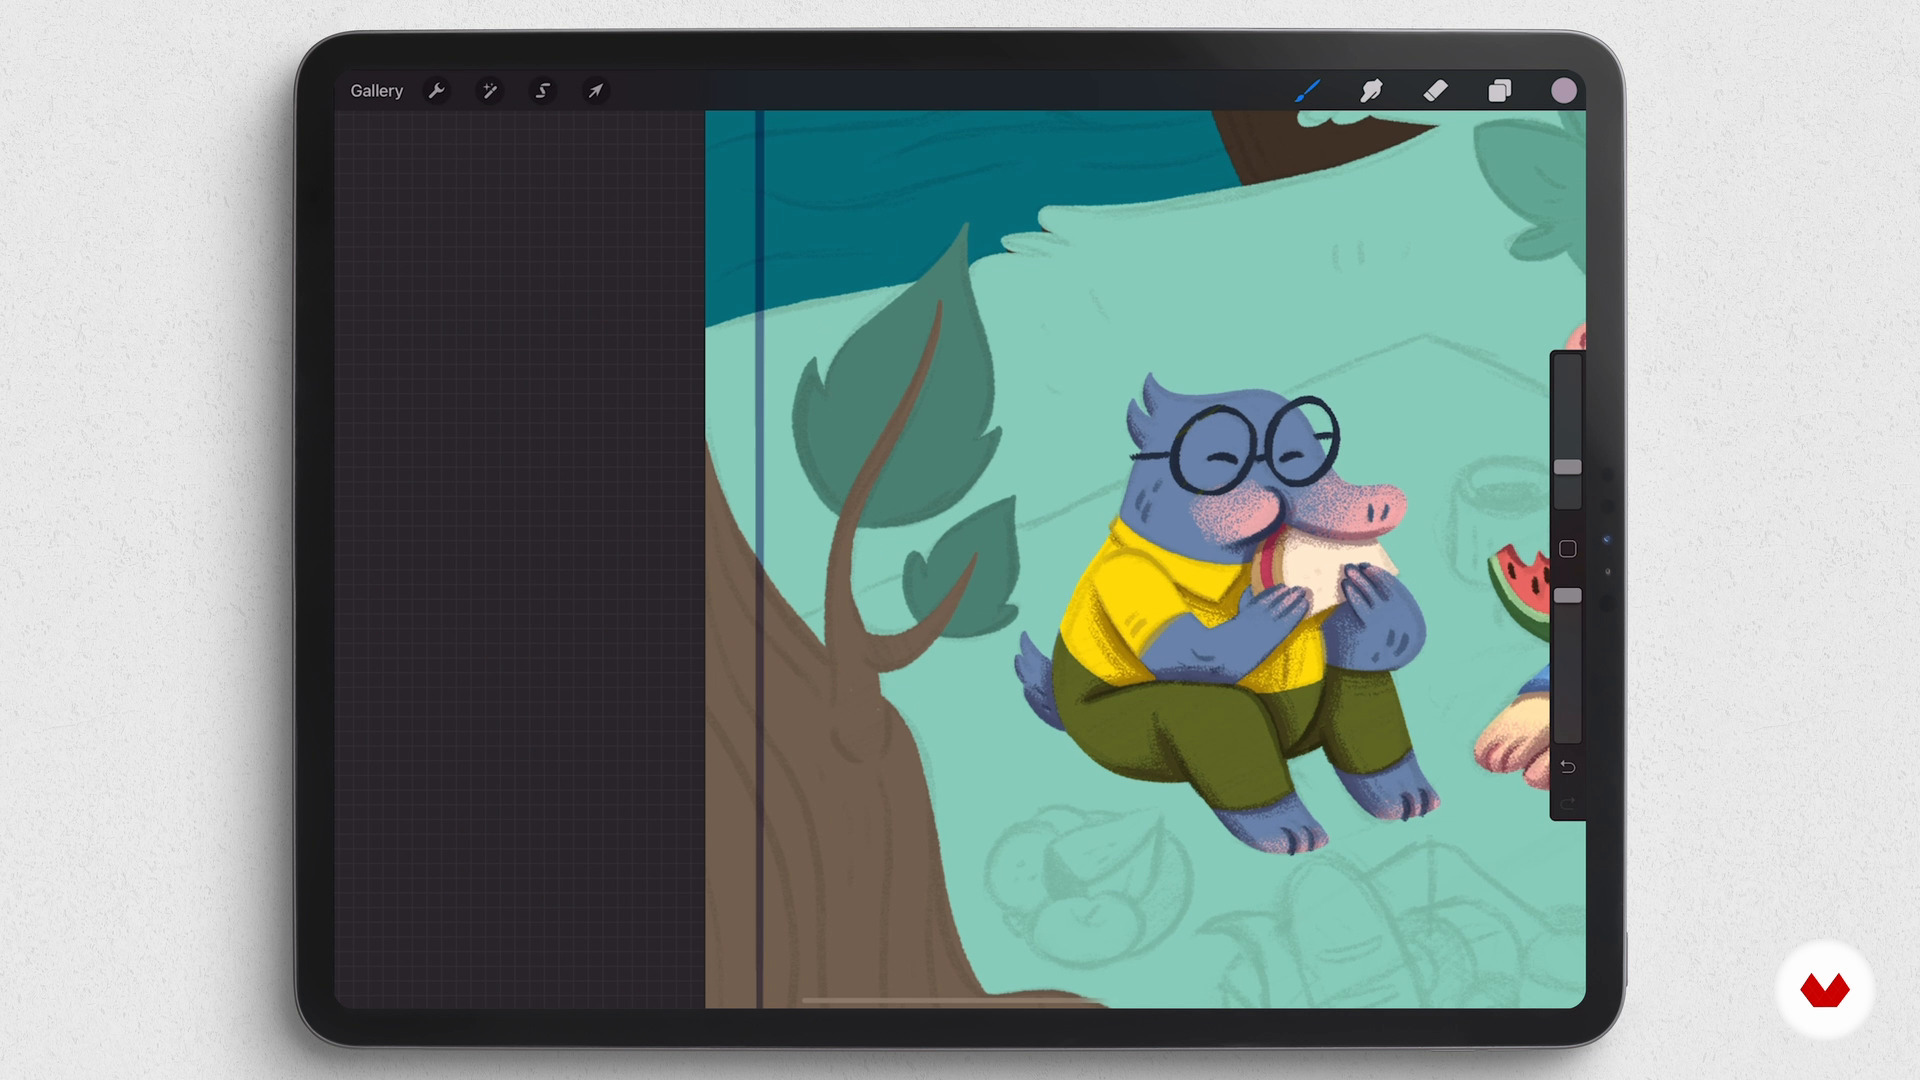Tap the Undo arrow
The image size is (1920, 1080).
coord(1567,767)
